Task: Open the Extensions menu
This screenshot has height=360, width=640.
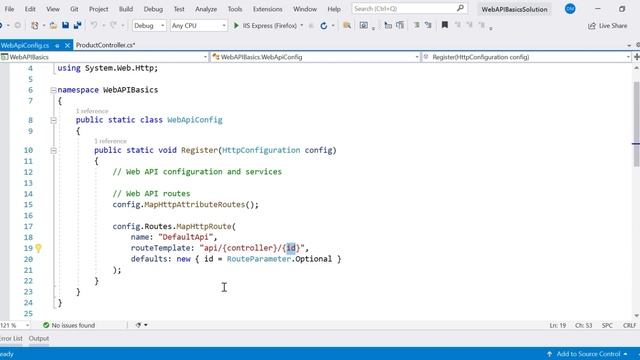Action: click(267, 9)
